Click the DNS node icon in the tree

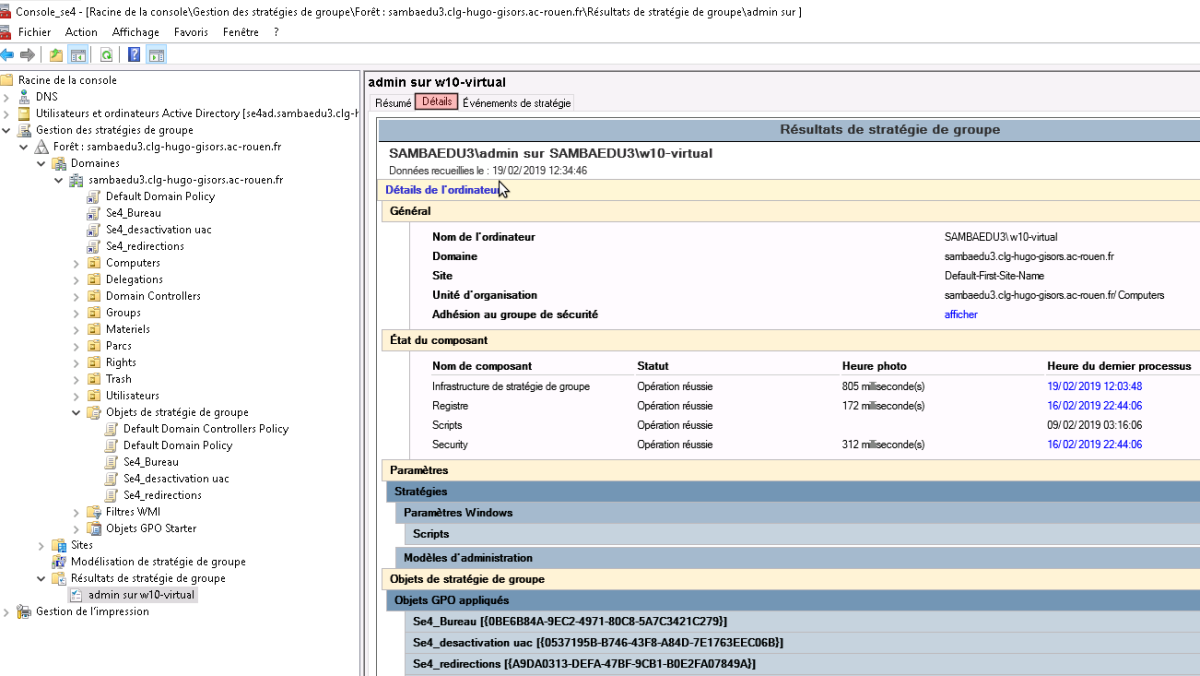click(25, 97)
